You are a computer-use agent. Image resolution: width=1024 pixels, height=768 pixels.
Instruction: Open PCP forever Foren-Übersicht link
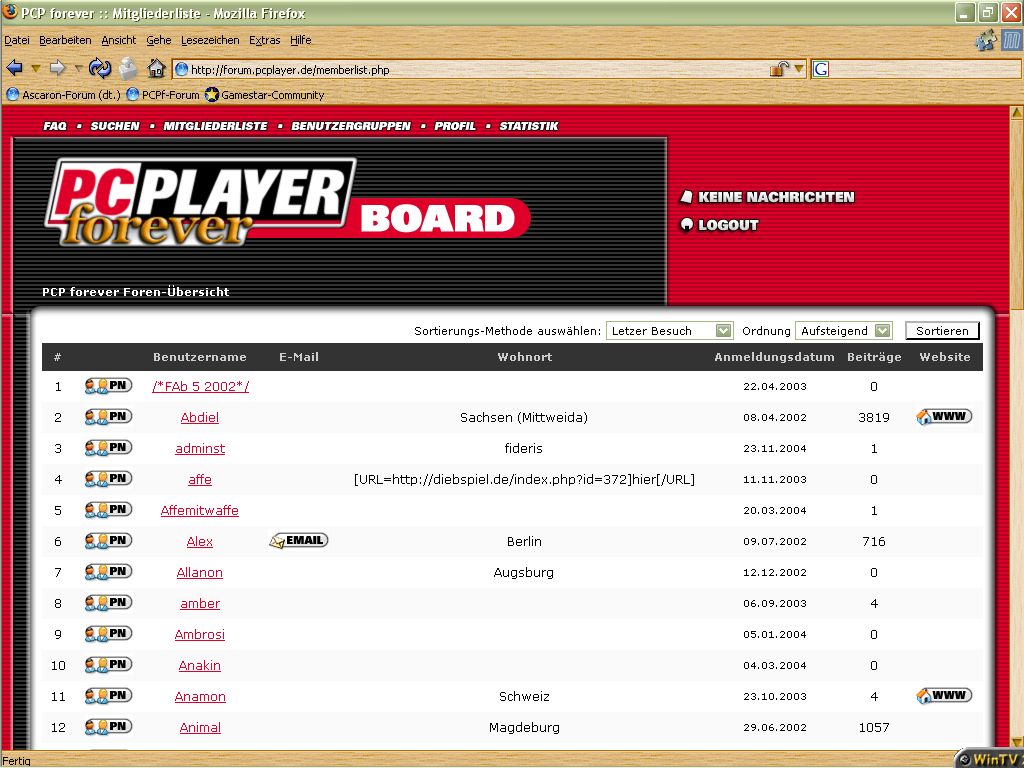136,292
